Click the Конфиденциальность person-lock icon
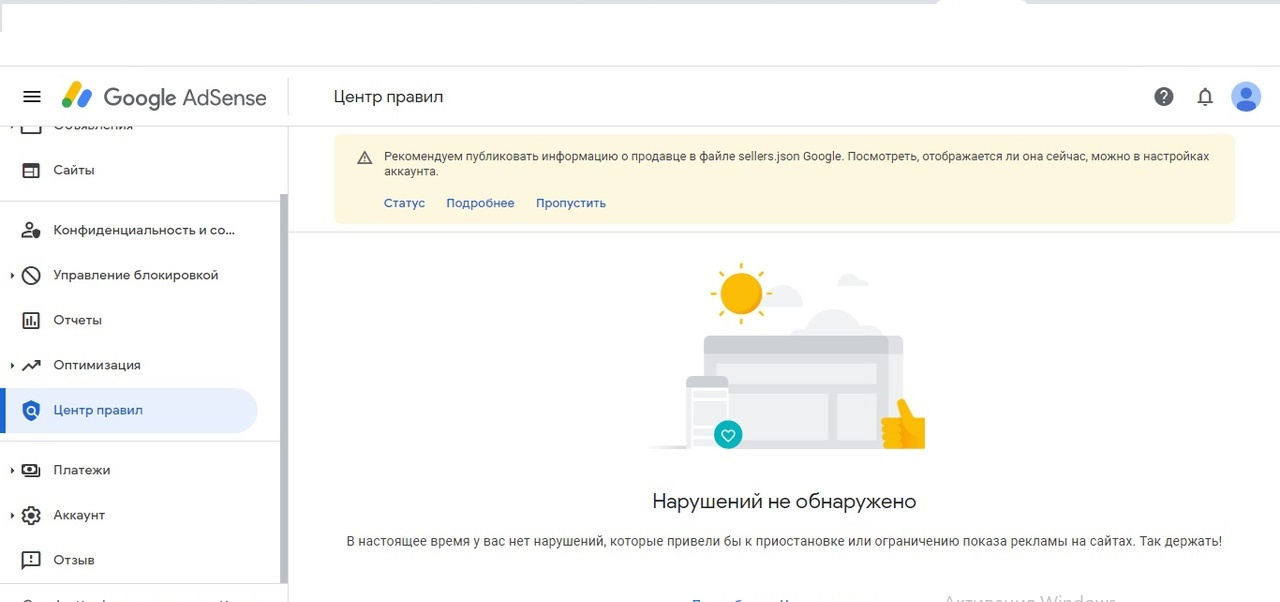The image size is (1280, 602). click(x=31, y=230)
